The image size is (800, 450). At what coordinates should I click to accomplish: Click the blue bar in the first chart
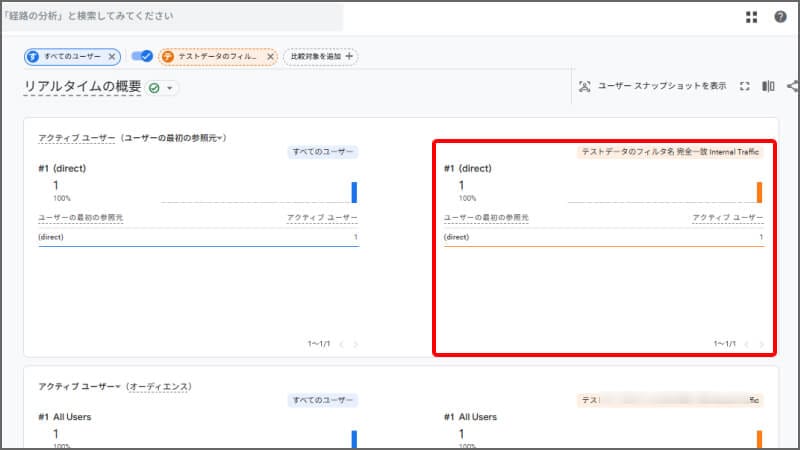point(354,192)
